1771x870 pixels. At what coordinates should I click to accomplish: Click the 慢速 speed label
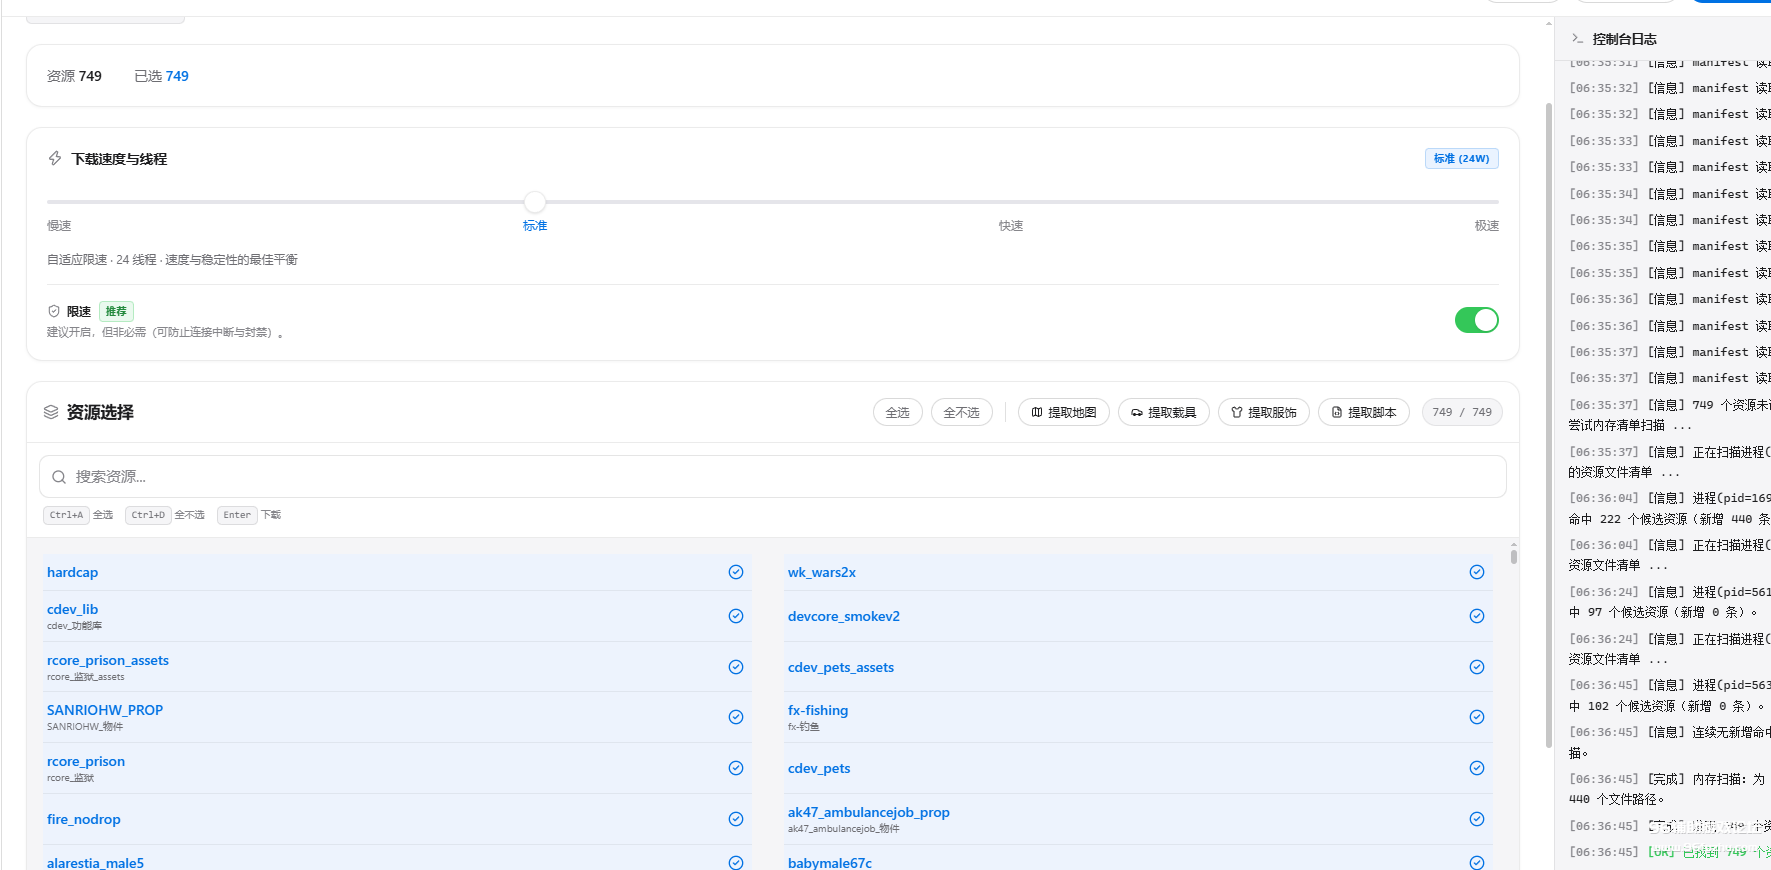pos(59,226)
